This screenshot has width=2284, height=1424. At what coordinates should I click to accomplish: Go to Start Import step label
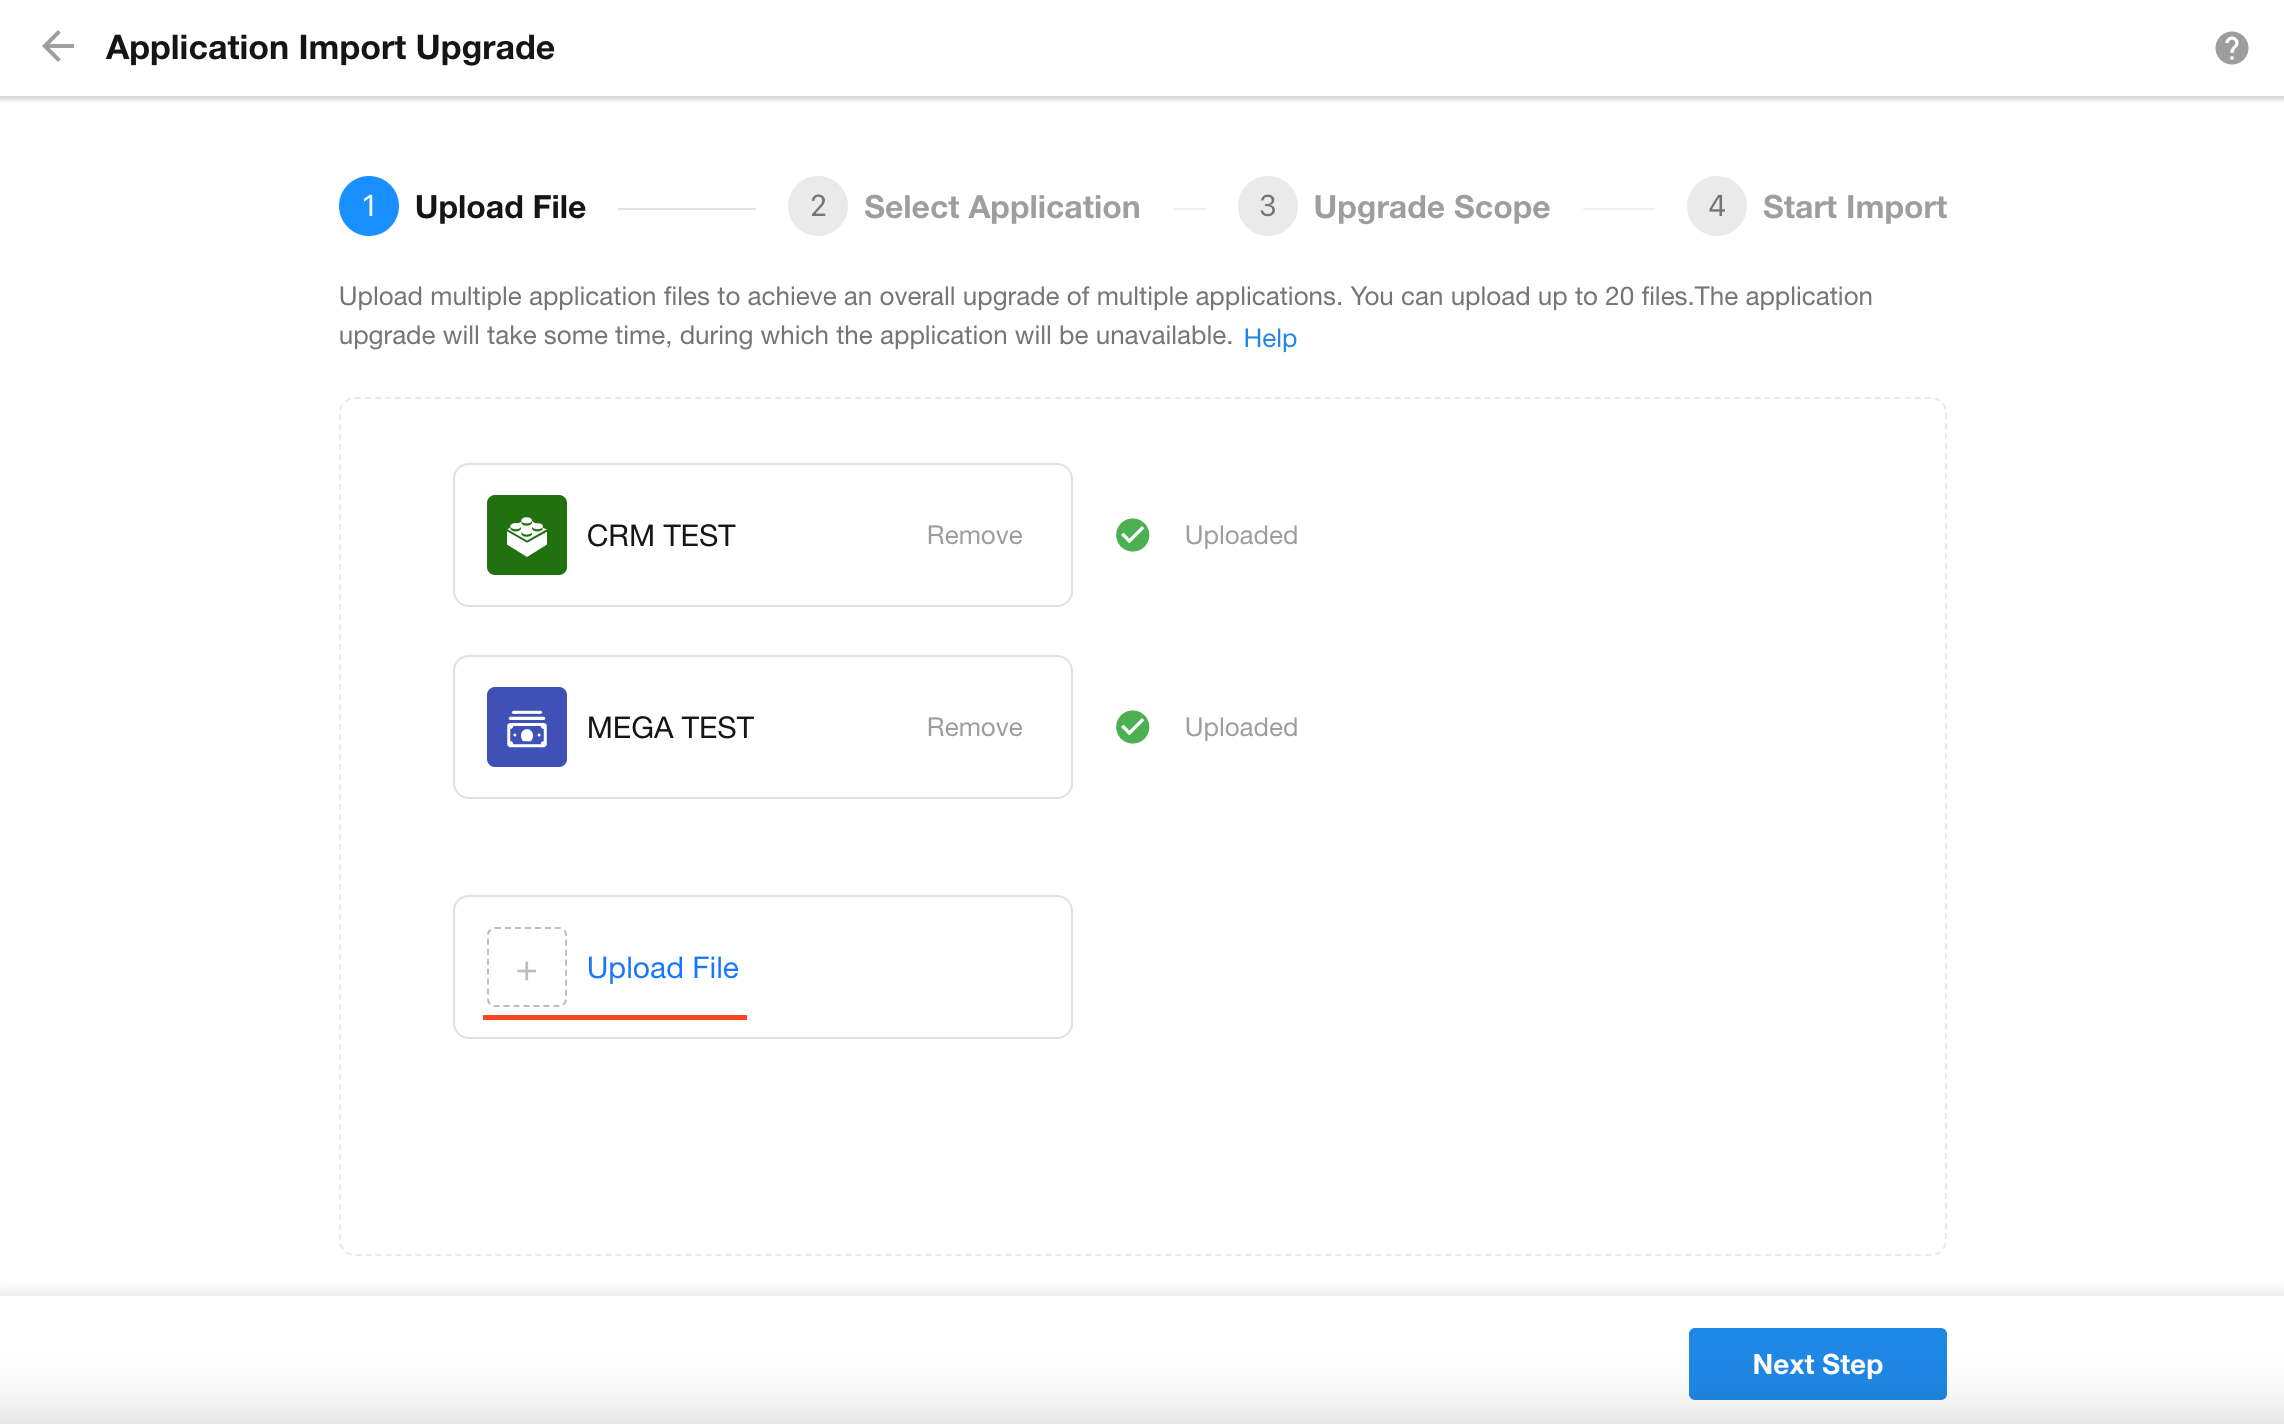[x=1854, y=207]
